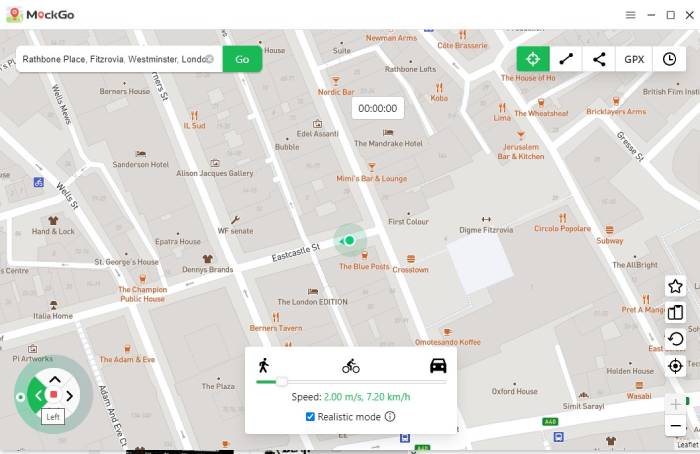The image size is (700, 454).
Task: Open the history clock icon
Action: (x=669, y=59)
